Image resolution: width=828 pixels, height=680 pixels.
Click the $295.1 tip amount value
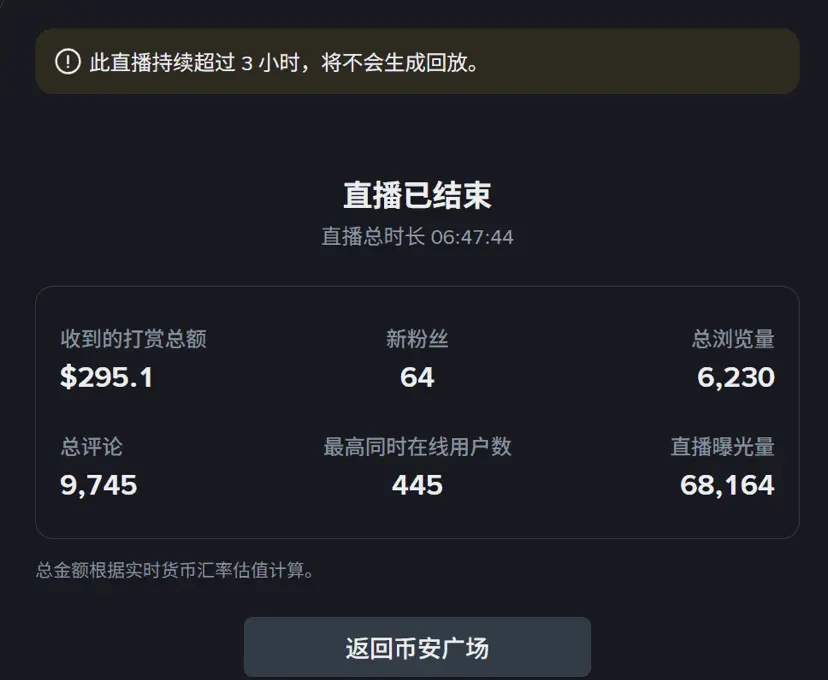[x=107, y=377]
